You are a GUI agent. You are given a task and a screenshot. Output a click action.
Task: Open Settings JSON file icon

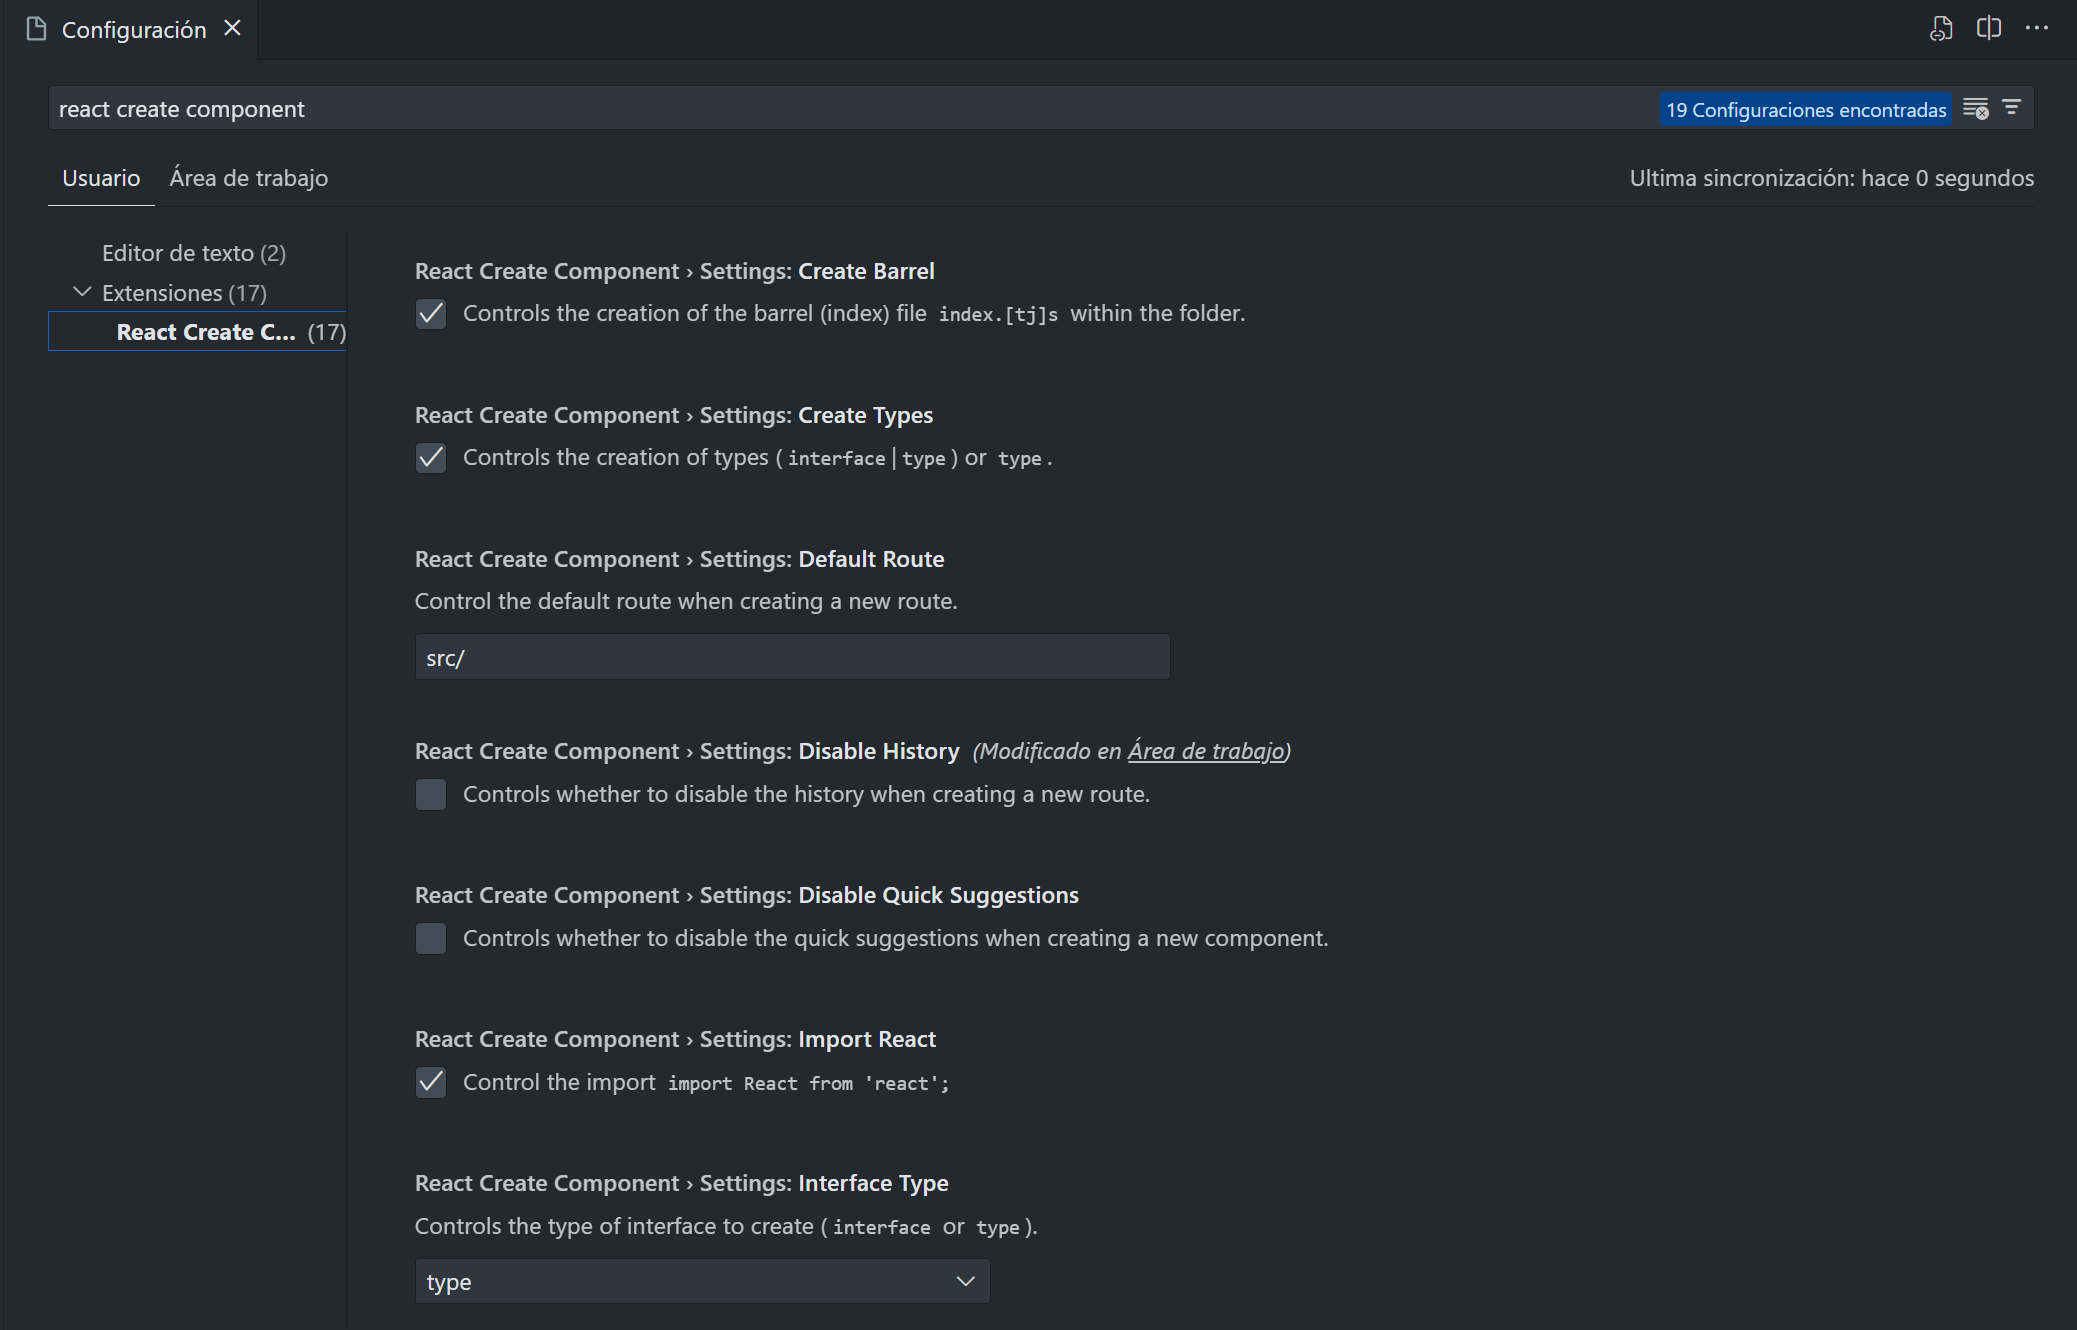(x=1940, y=29)
